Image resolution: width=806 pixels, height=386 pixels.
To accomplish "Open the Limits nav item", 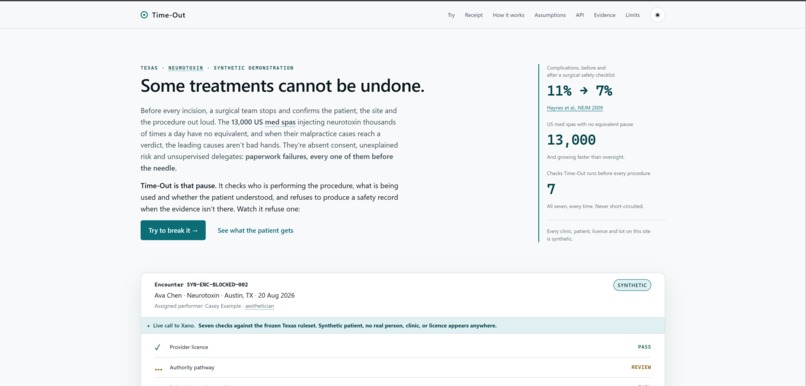I will pos(632,15).
